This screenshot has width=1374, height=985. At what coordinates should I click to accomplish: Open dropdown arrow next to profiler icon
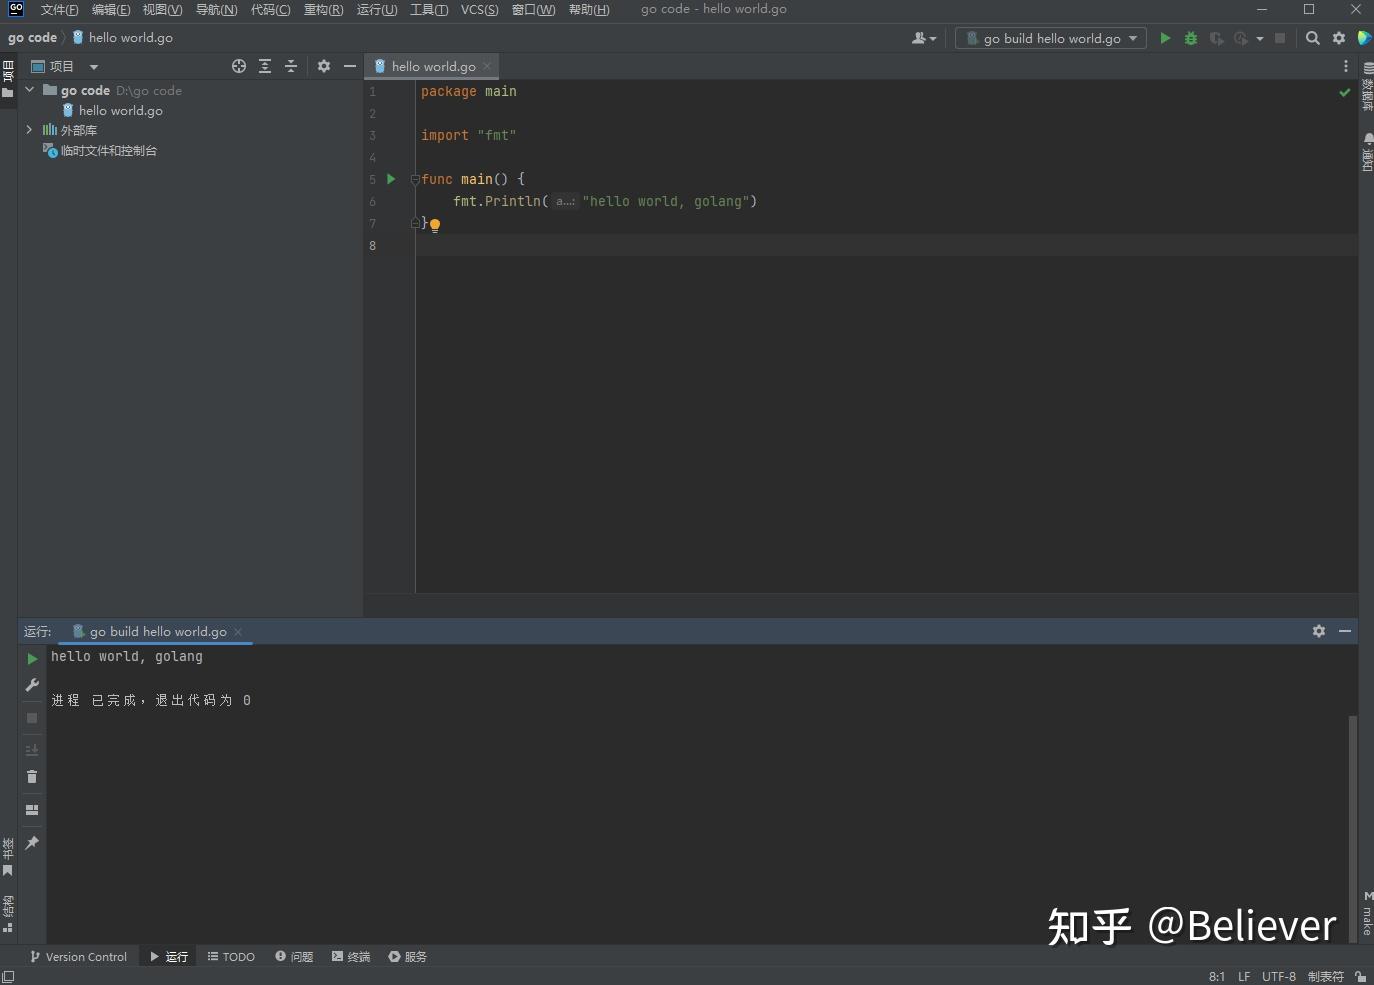pos(1260,38)
